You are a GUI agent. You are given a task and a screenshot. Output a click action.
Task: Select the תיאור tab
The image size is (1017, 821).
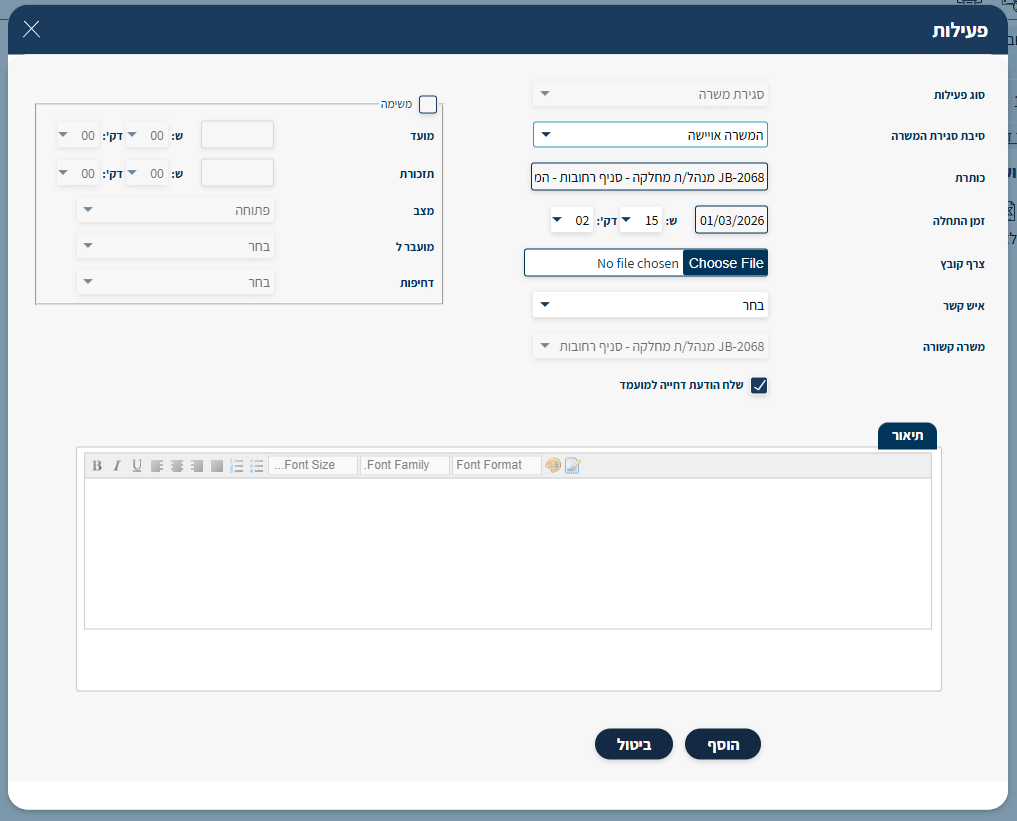(x=907, y=435)
